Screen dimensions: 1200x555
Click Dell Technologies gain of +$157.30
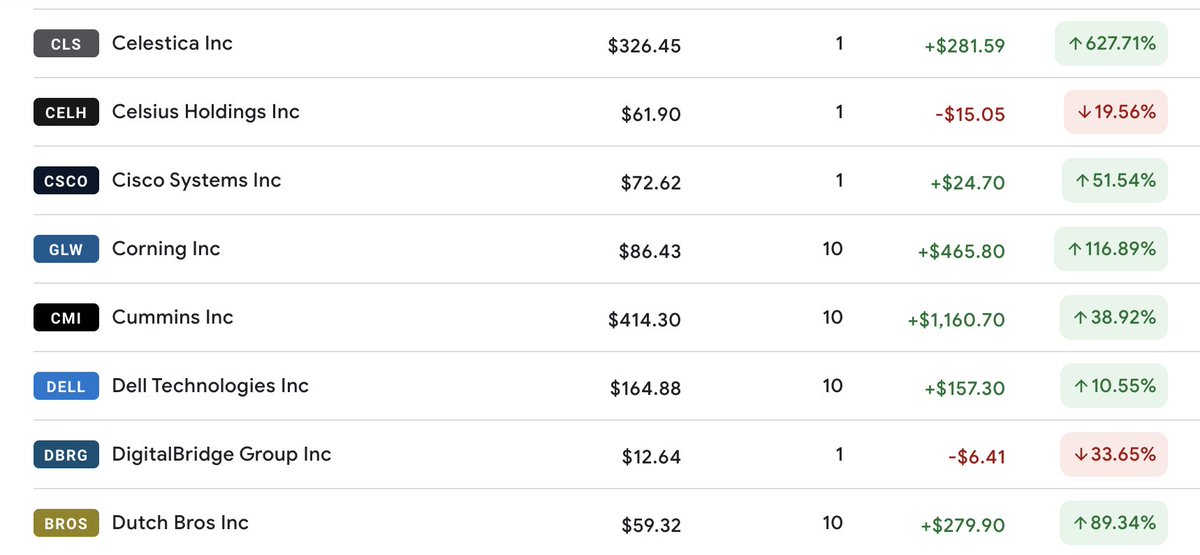[x=964, y=388]
